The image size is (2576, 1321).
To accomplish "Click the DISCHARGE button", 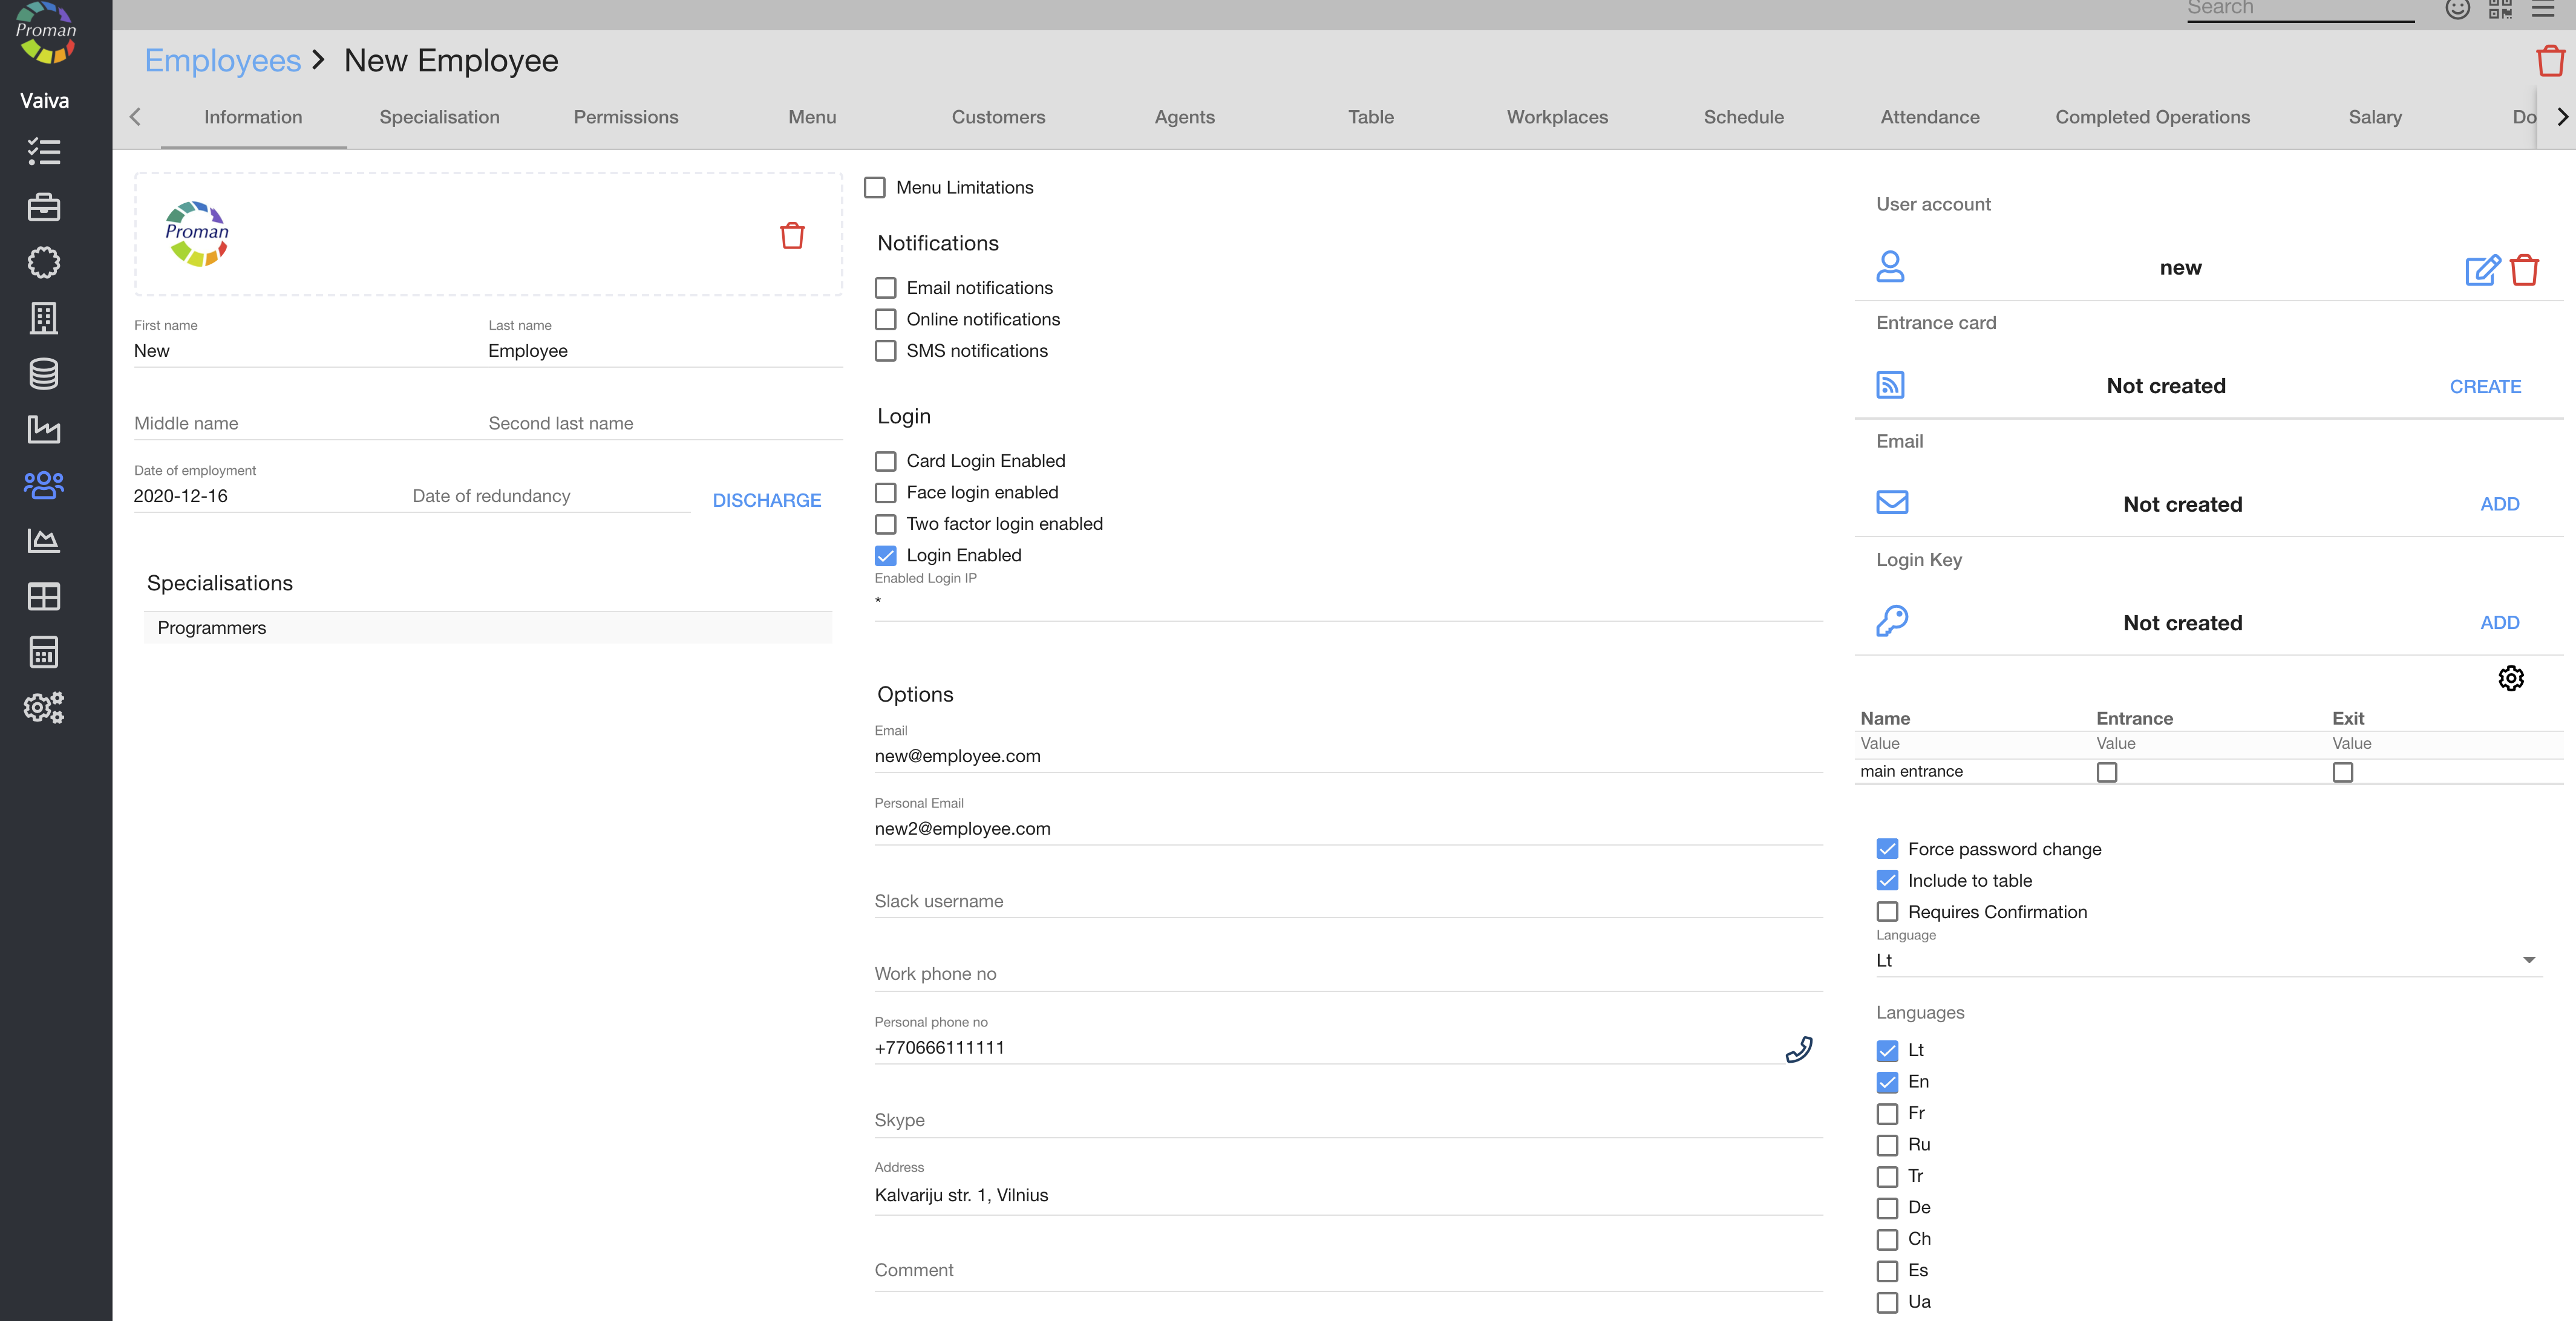I will pyautogui.click(x=766, y=500).
